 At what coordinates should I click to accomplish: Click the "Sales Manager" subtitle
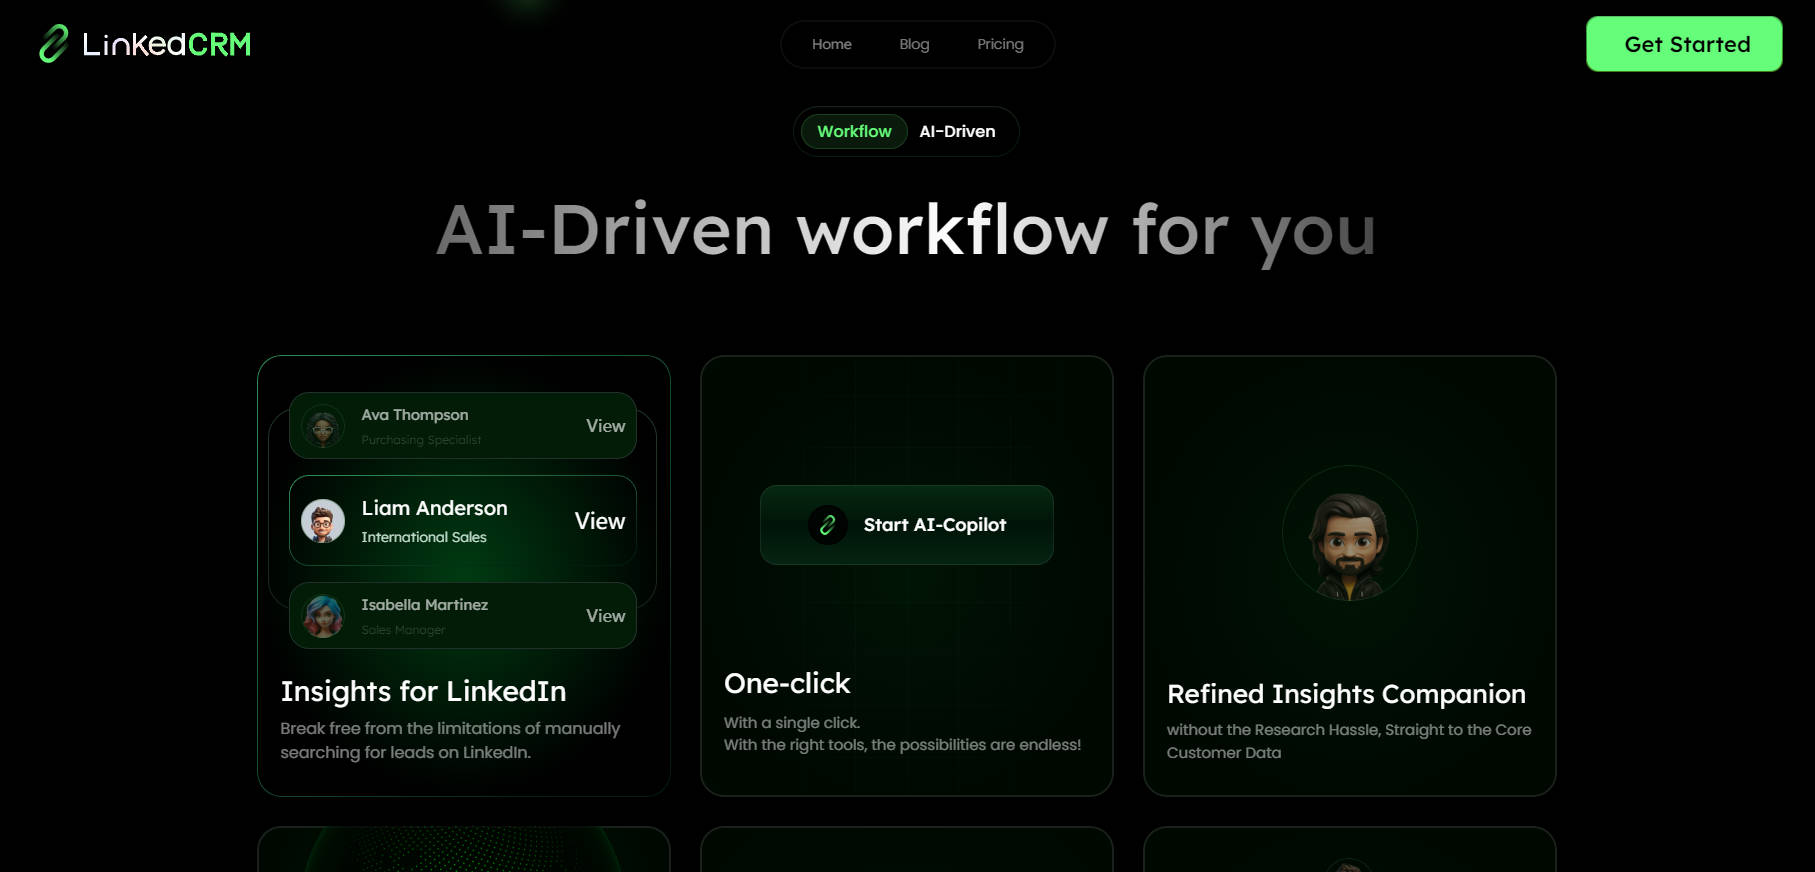tap(403, 630)
